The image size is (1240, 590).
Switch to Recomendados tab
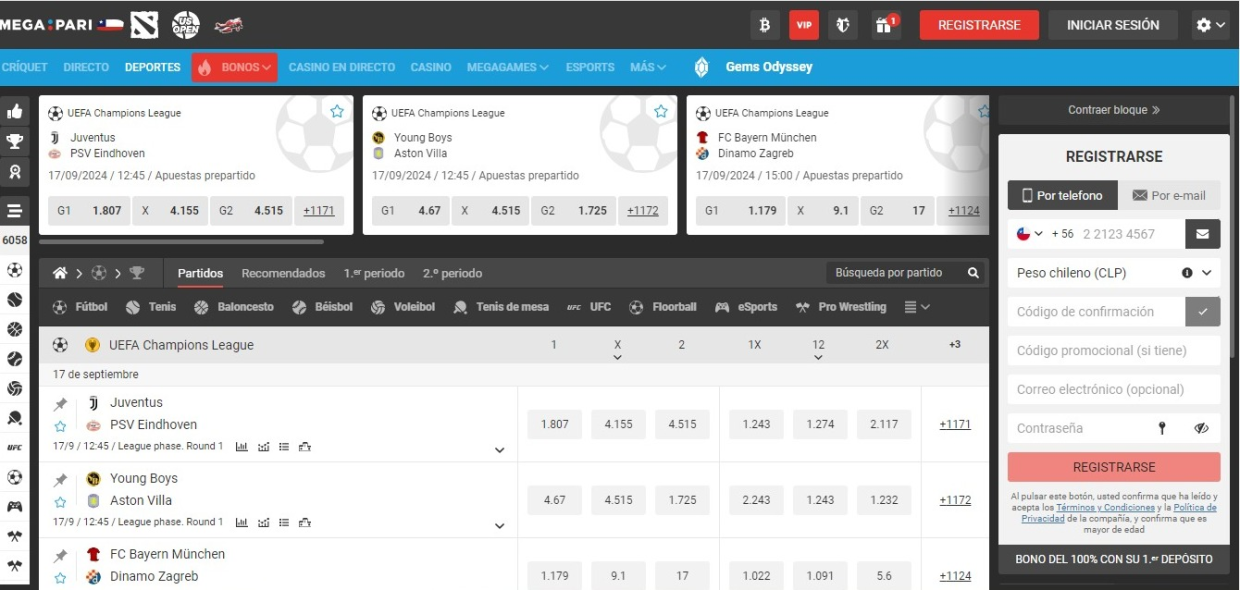point(283,273)
